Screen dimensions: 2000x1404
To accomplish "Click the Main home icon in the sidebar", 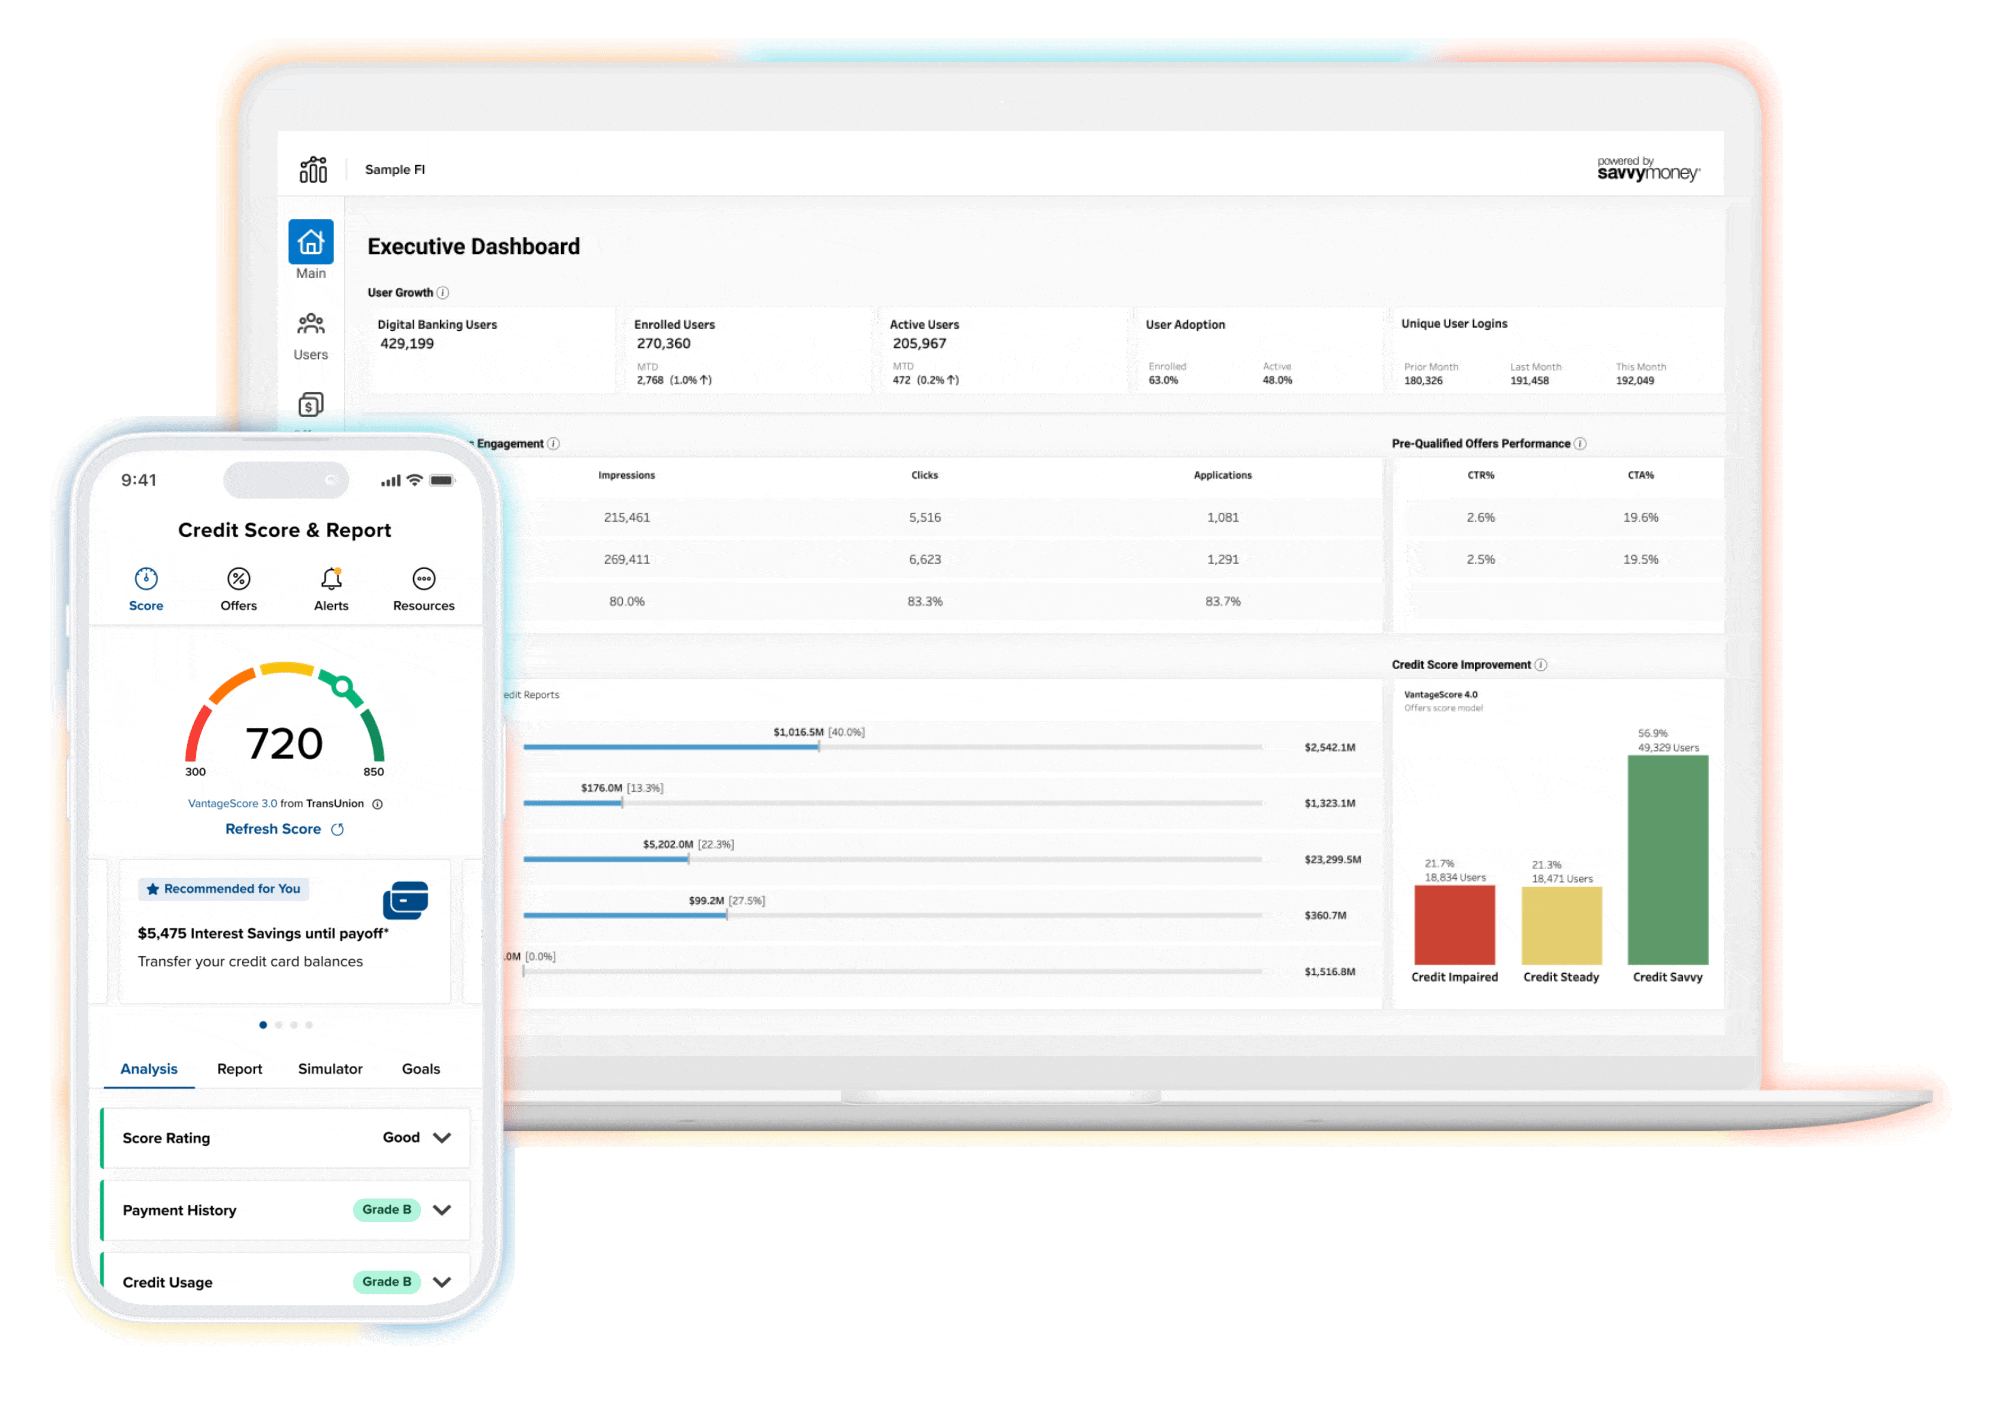I will 311,243.
